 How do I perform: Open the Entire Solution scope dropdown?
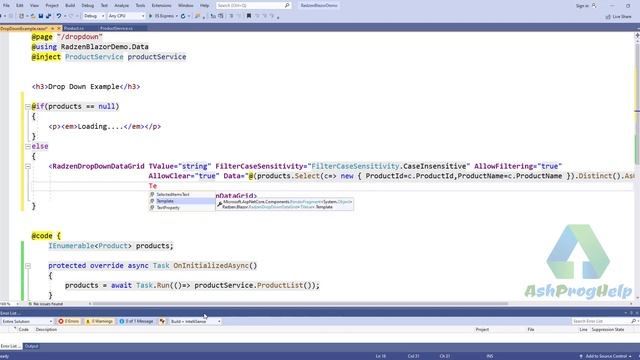pyautogui.click(x=27, y=321)
